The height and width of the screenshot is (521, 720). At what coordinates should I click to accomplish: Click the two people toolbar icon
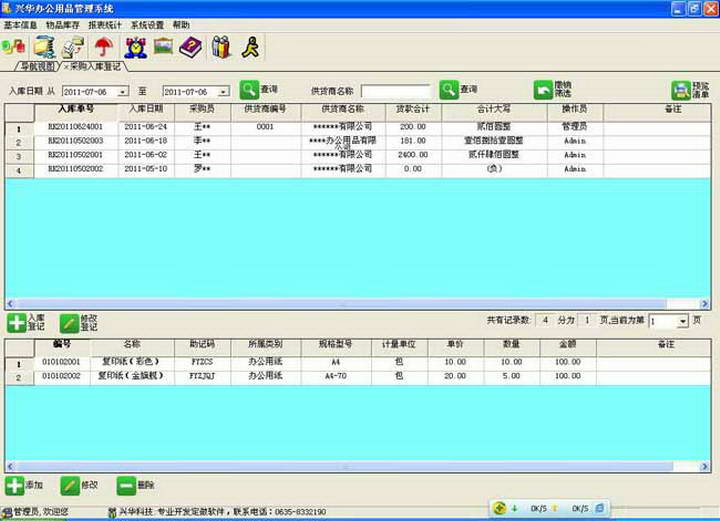[x=221, y=46]
